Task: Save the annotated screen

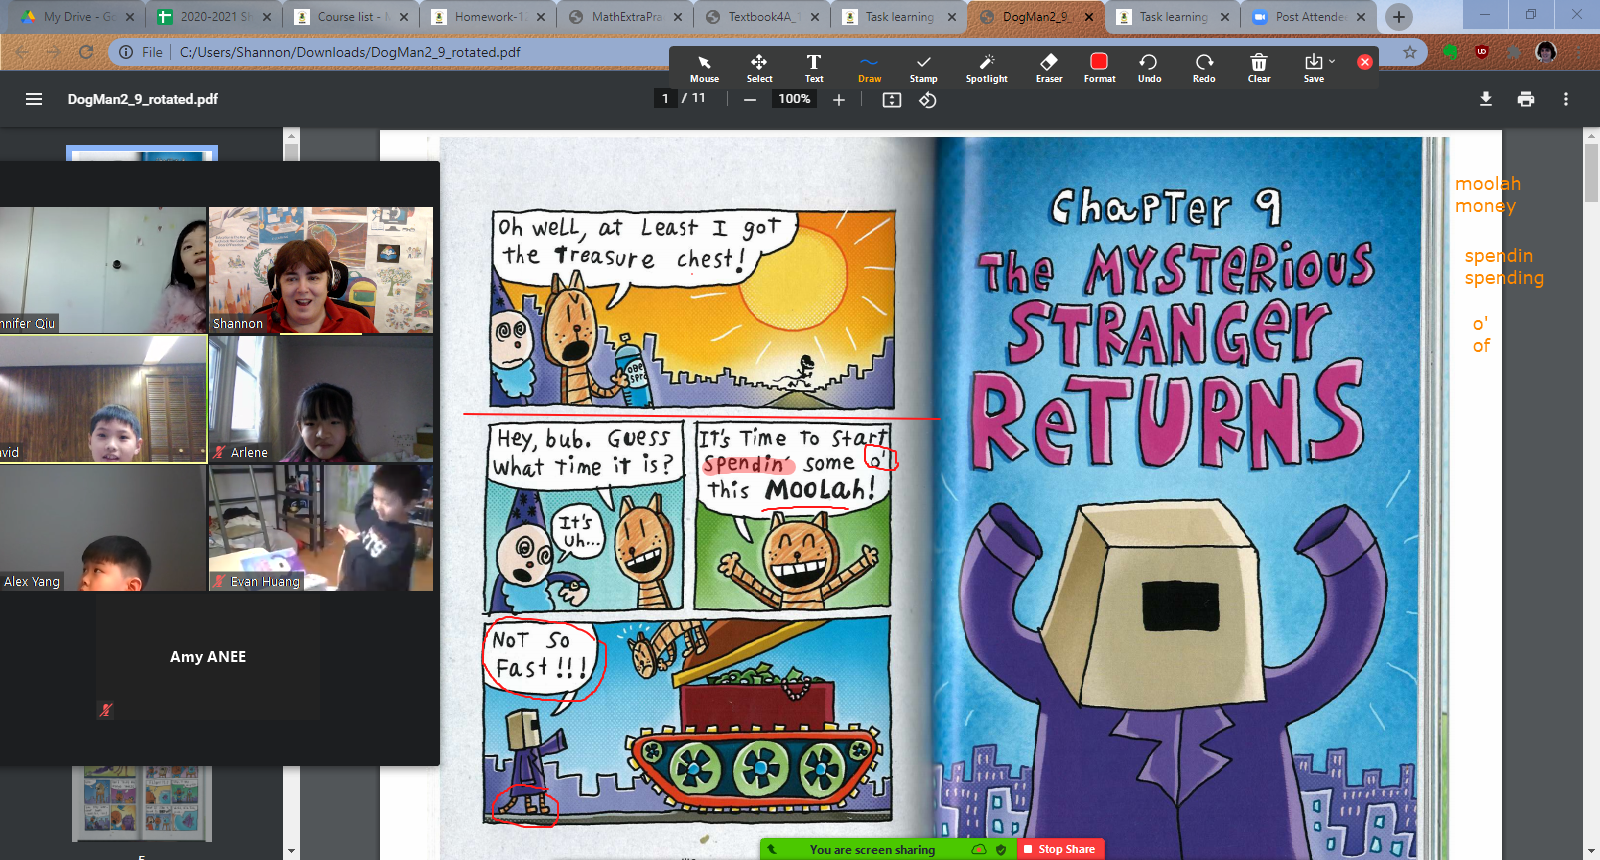Action: [x=1313, y=68]
